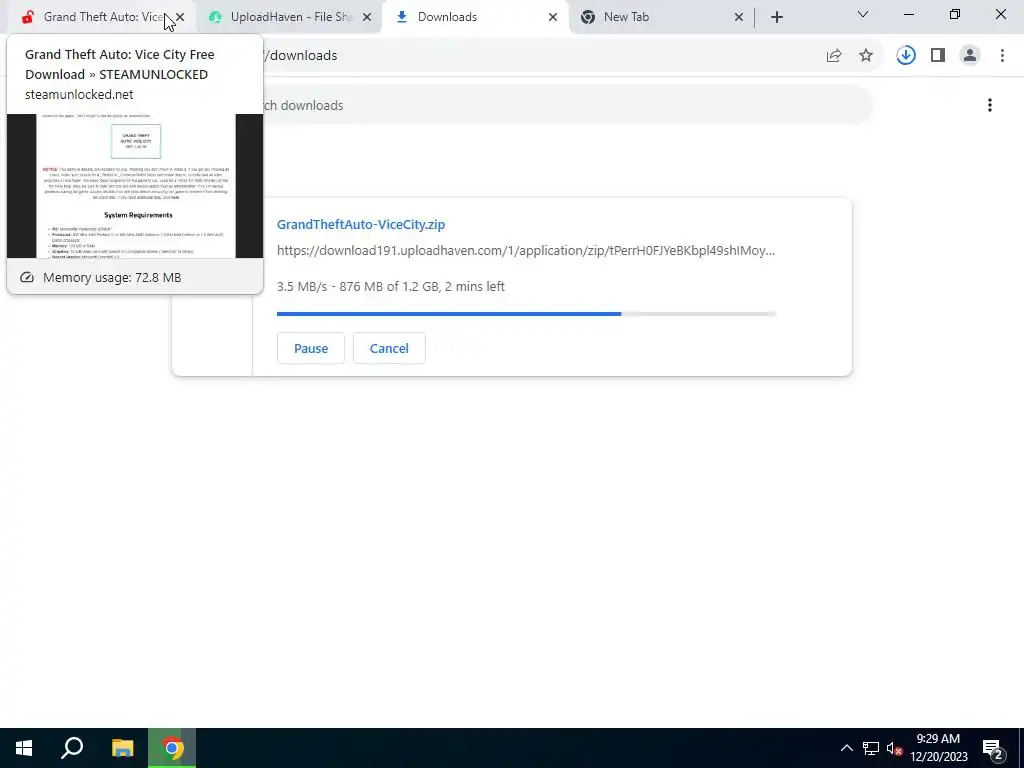Open the GrandTheftAuto-ViceCity.zip file link
This screenshot has height=768, width=1024.
(360, 224)
